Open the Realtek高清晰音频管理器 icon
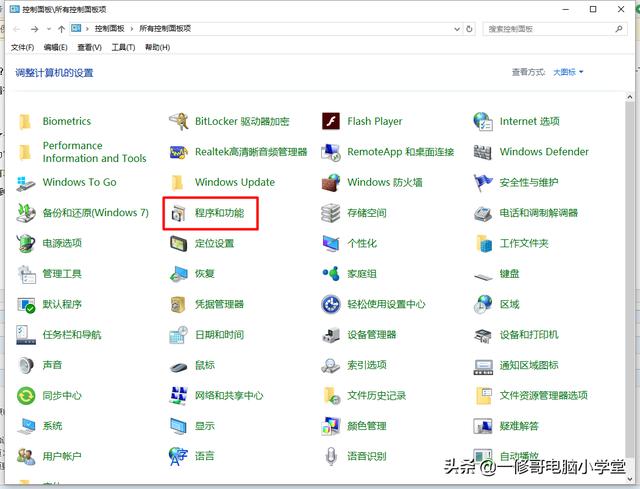This screenshot has height=489, width=640. pos(178,152)
